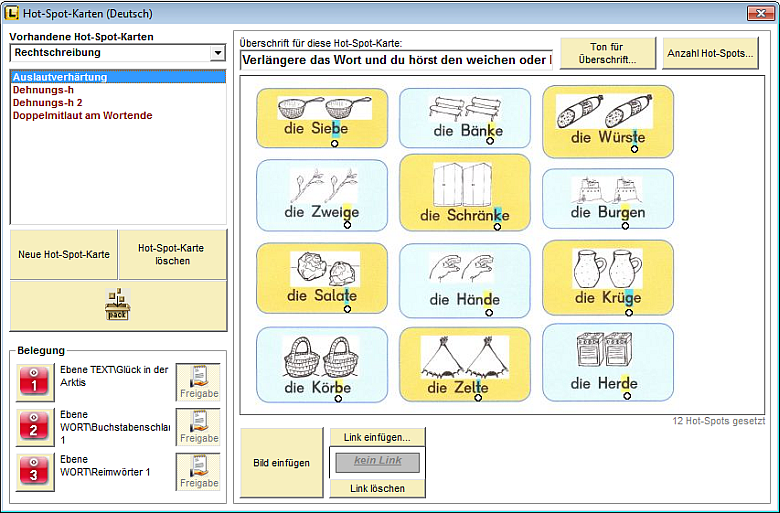This screenshot has height=513, width=780.
Task: Click the red number 2 Belegung icon
Action: 34,427
